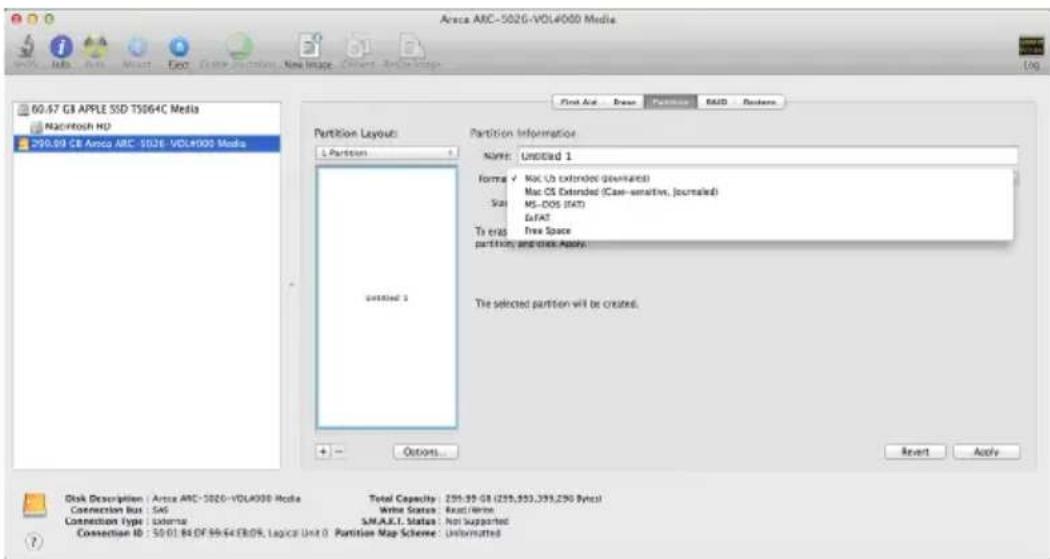The width and height of the screenshot is (1050, 559).
Task: Open the Partition Layout 1 Partition dropdown
Action: click(x=386, y=153)
